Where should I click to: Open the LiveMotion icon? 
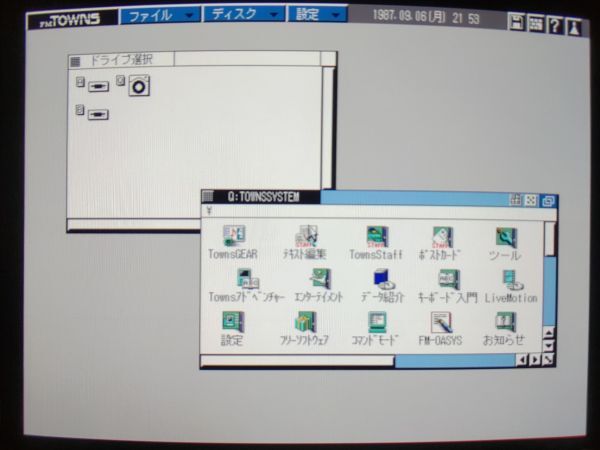(x=512, y=280)
